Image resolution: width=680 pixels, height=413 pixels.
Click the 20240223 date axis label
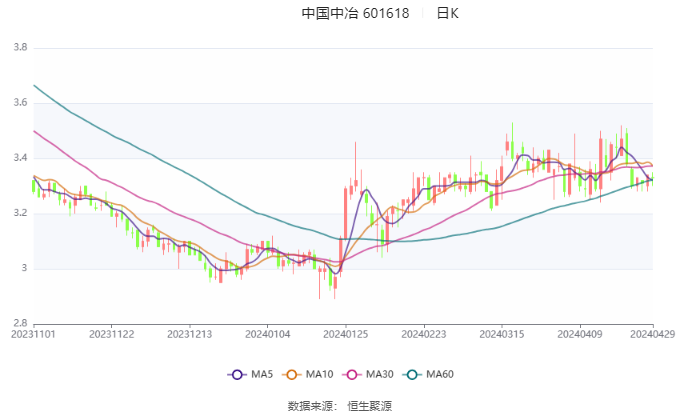click(424, 334)
